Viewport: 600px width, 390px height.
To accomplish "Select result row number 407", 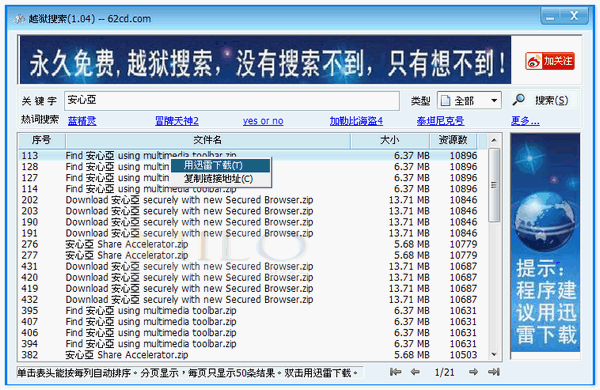I will click(253, 322).
